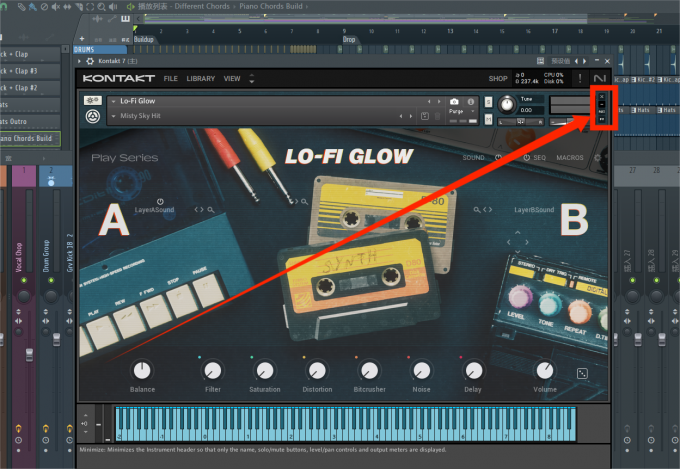Open Lo-Fi Glow settings gear beside MACROS
Viewport: 680px width, 469px height.
point(598,157)
